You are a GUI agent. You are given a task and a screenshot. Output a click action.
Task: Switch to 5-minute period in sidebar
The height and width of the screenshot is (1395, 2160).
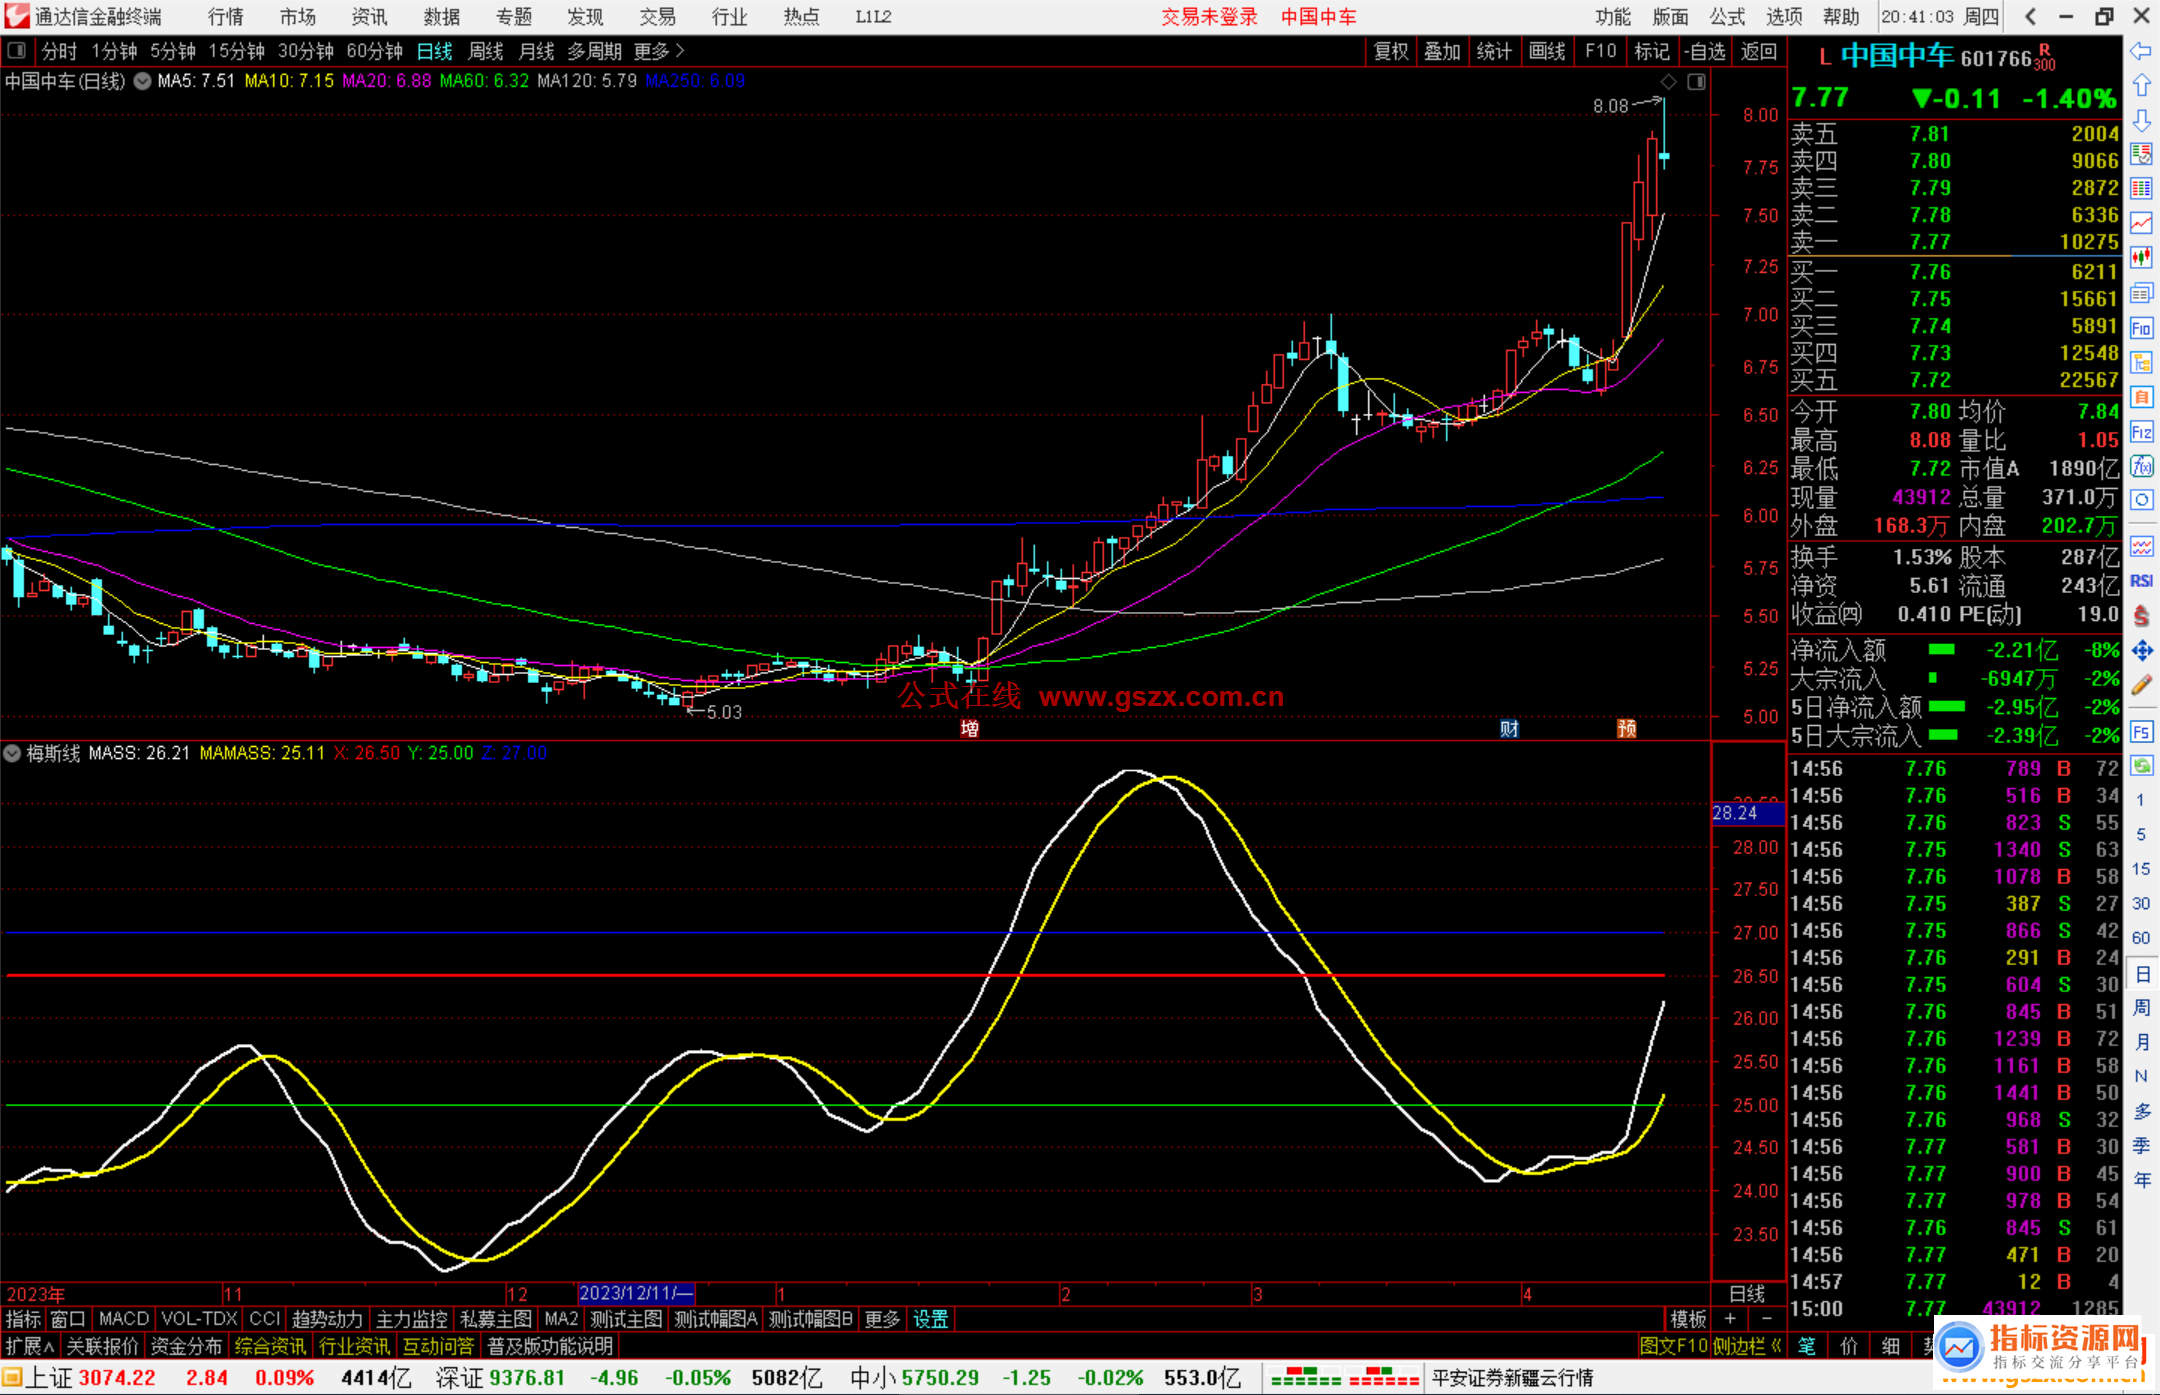point(2140,834)
